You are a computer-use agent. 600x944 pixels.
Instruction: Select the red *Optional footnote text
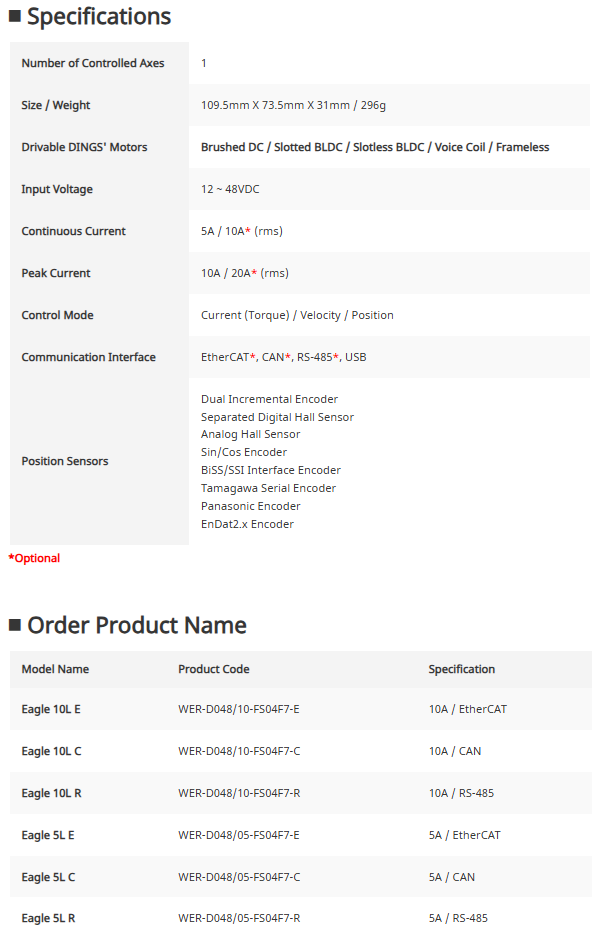click(x=35, y=558)
